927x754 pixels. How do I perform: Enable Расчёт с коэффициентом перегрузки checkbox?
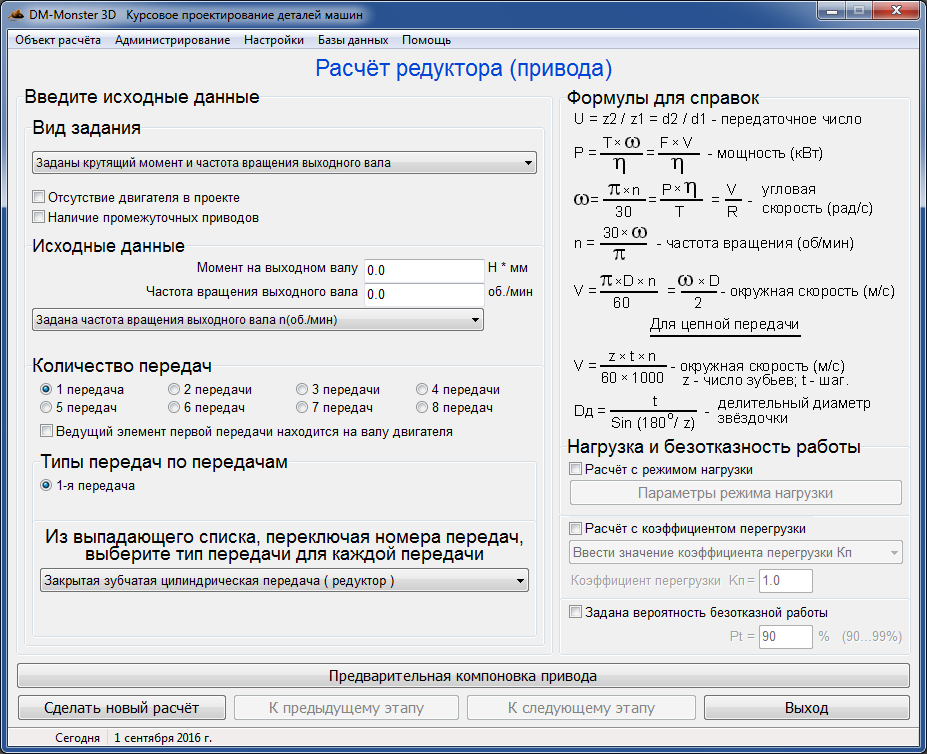click(x=575, y=528)
